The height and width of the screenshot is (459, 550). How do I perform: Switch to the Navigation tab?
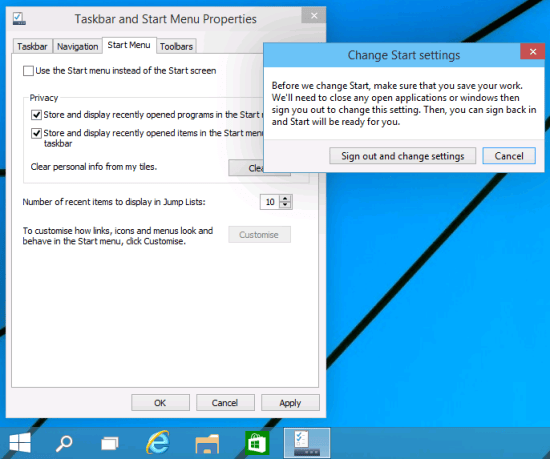[78, 46]
